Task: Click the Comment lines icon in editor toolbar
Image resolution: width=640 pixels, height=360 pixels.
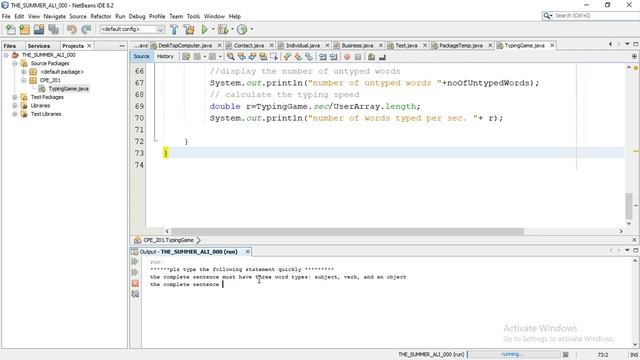Action: point(371,57)
